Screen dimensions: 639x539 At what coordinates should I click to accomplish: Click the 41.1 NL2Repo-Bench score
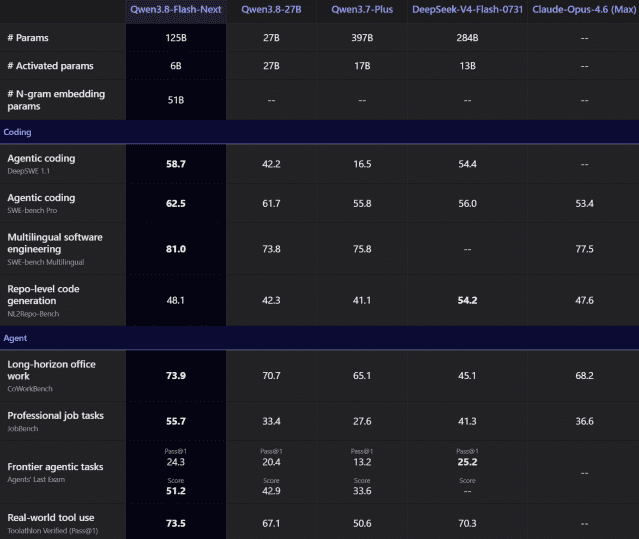point(362,301)
